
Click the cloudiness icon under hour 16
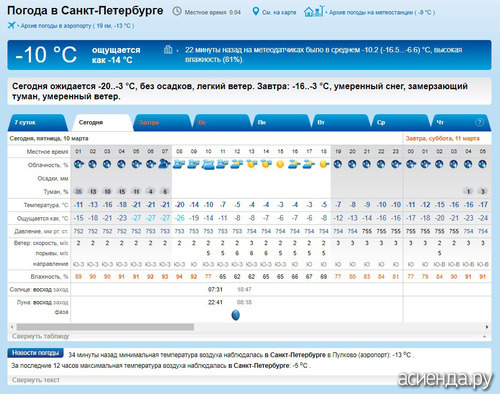tap(295, 164)
